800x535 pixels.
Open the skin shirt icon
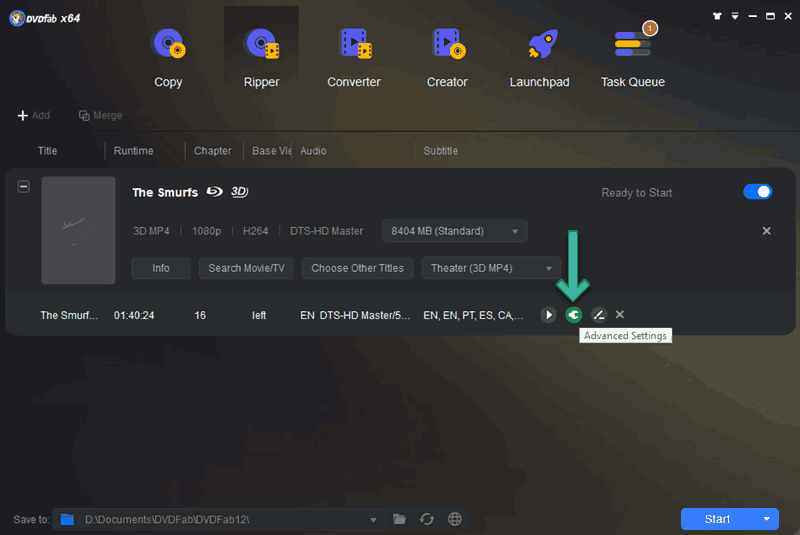click(717, 16)
